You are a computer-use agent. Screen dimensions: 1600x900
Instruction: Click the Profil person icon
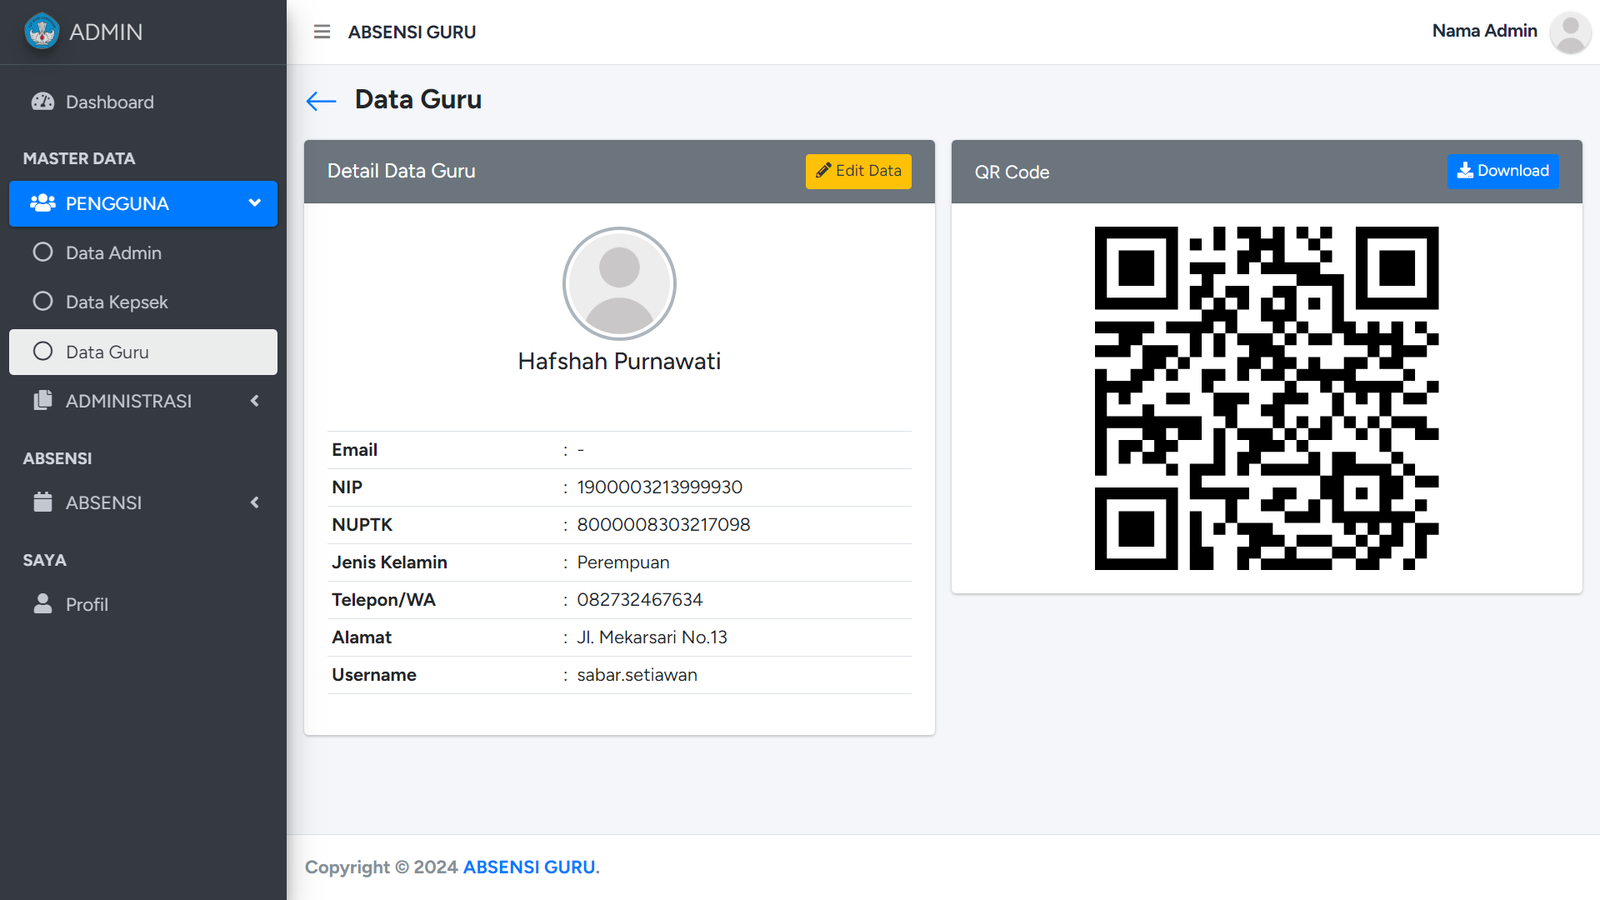click(x=43, y=604)
